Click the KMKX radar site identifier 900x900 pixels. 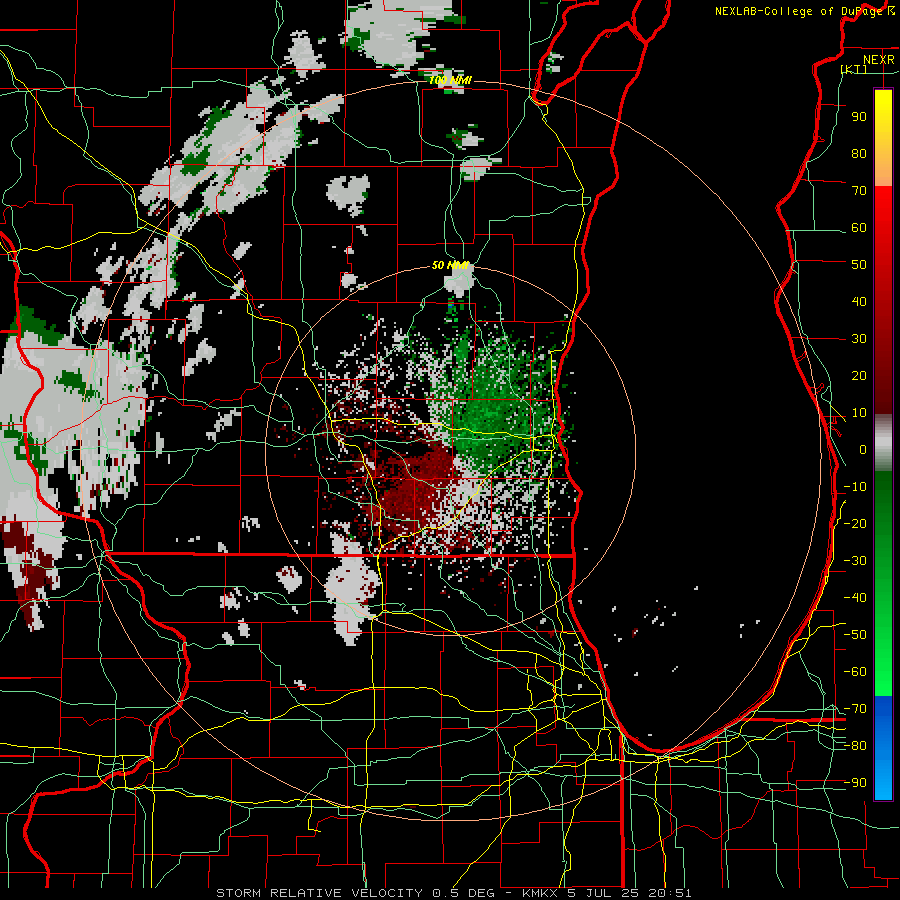click(540, 893)
